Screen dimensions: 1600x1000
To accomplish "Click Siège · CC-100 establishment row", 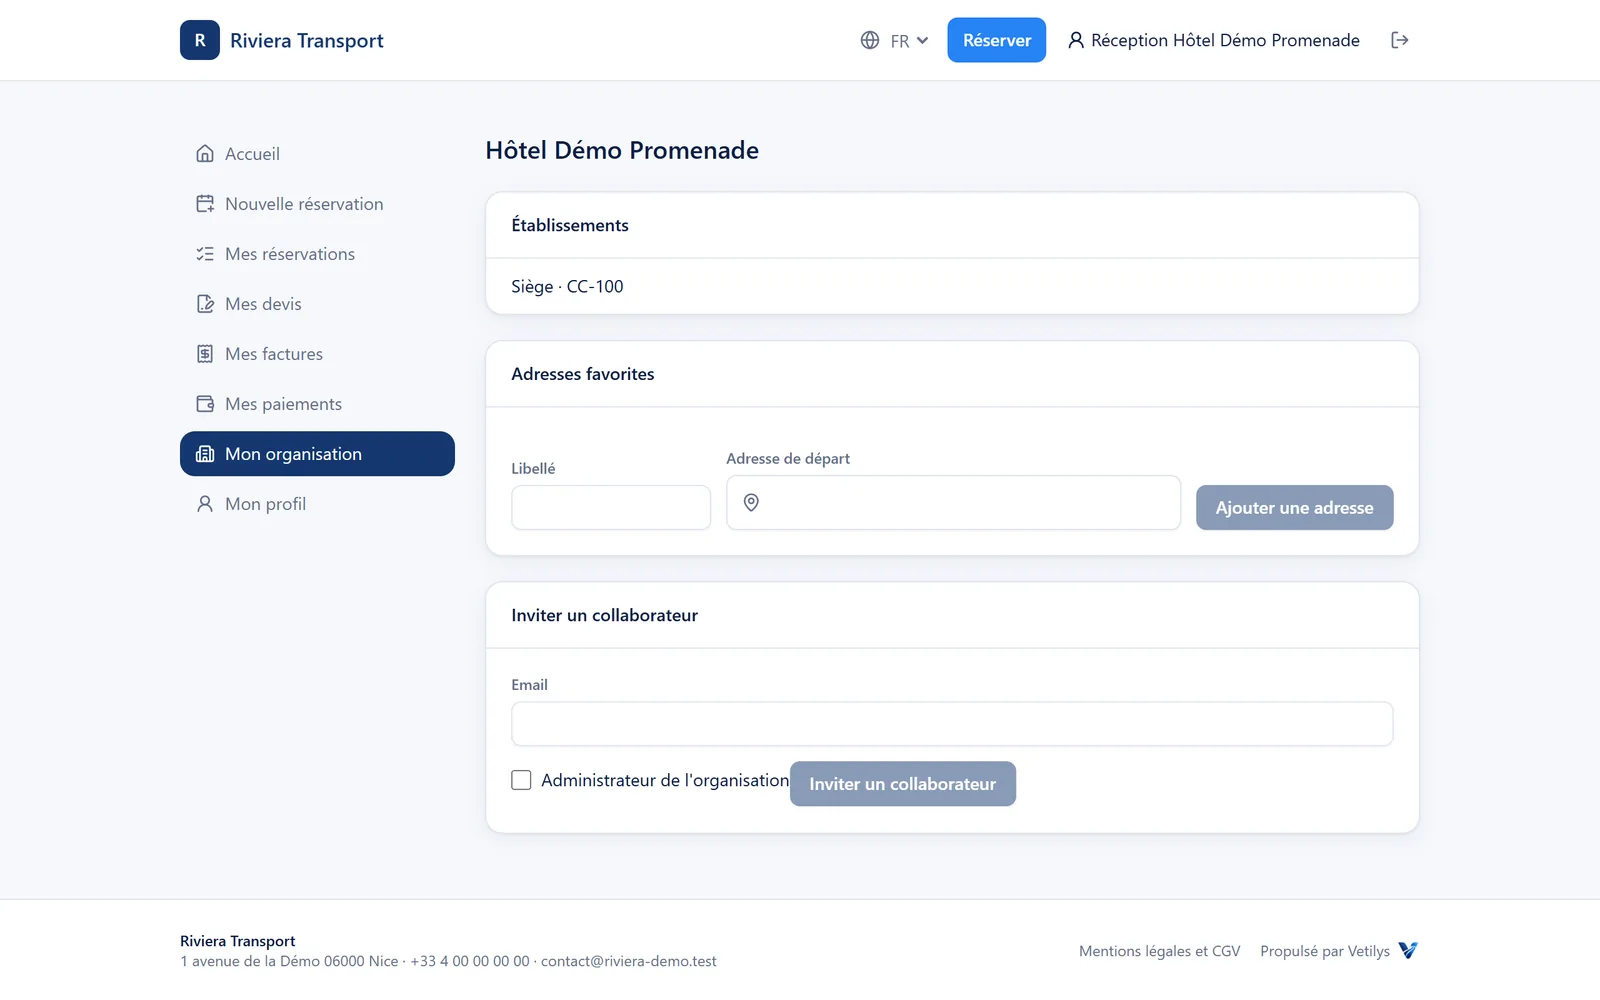I will 952,287.
